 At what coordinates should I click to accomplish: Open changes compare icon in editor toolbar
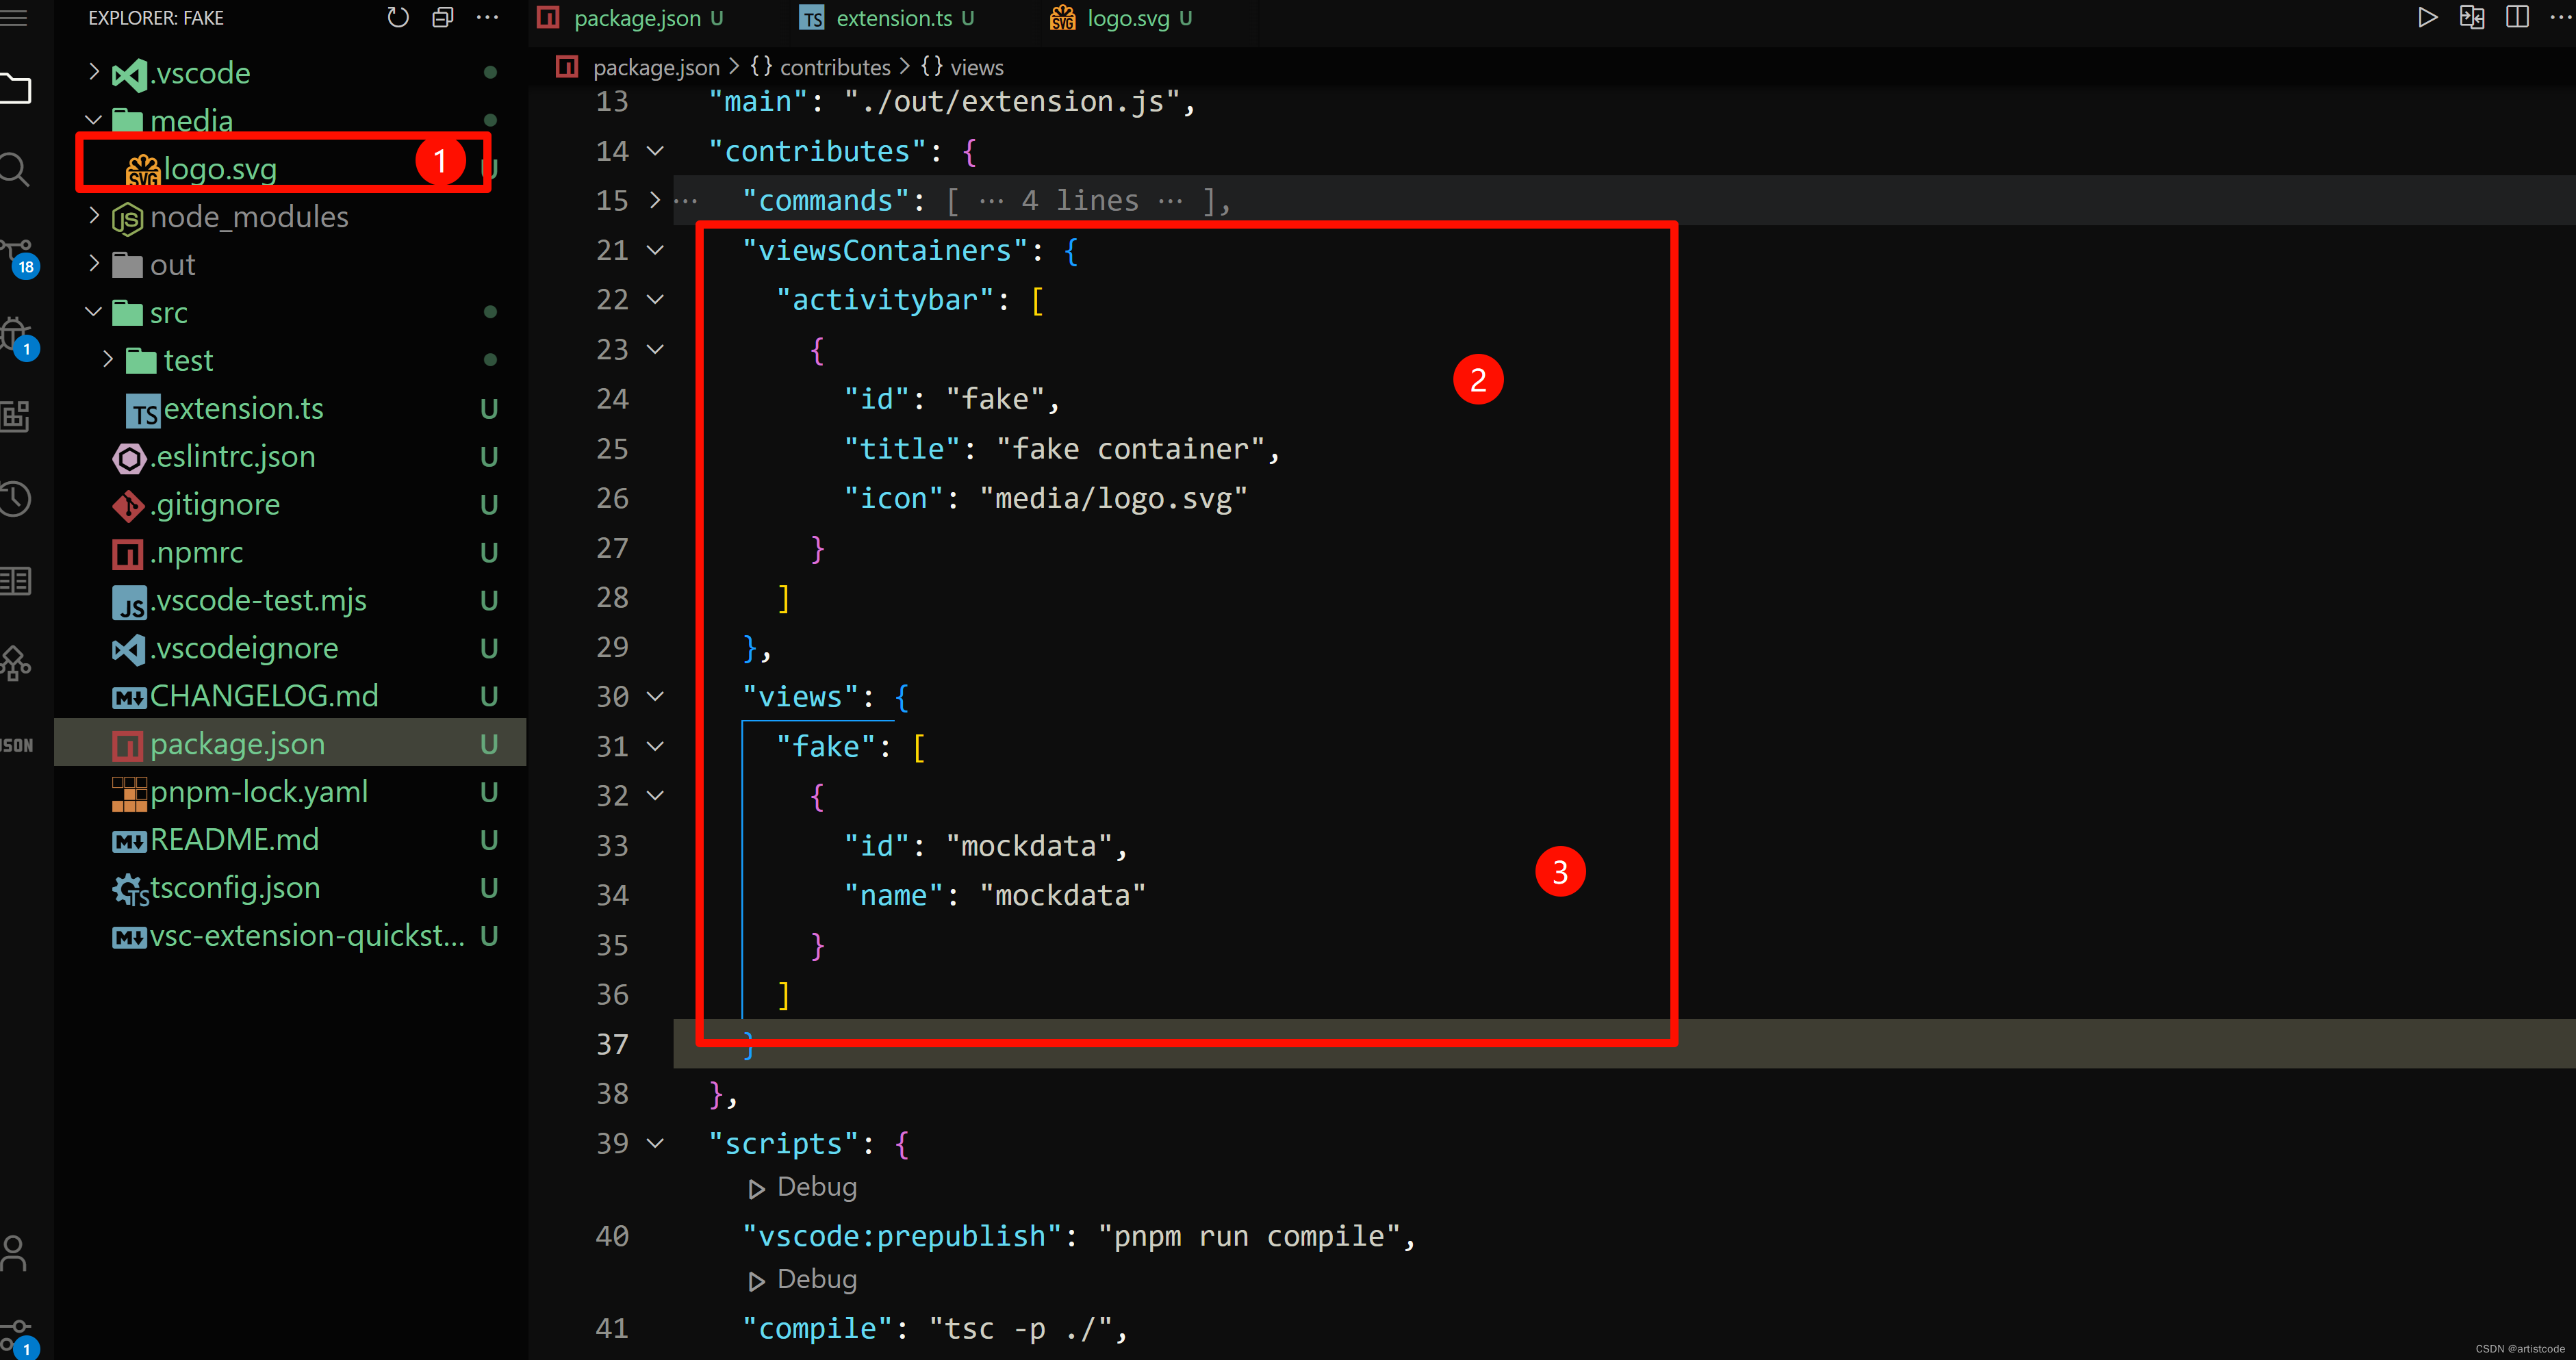2472,18
